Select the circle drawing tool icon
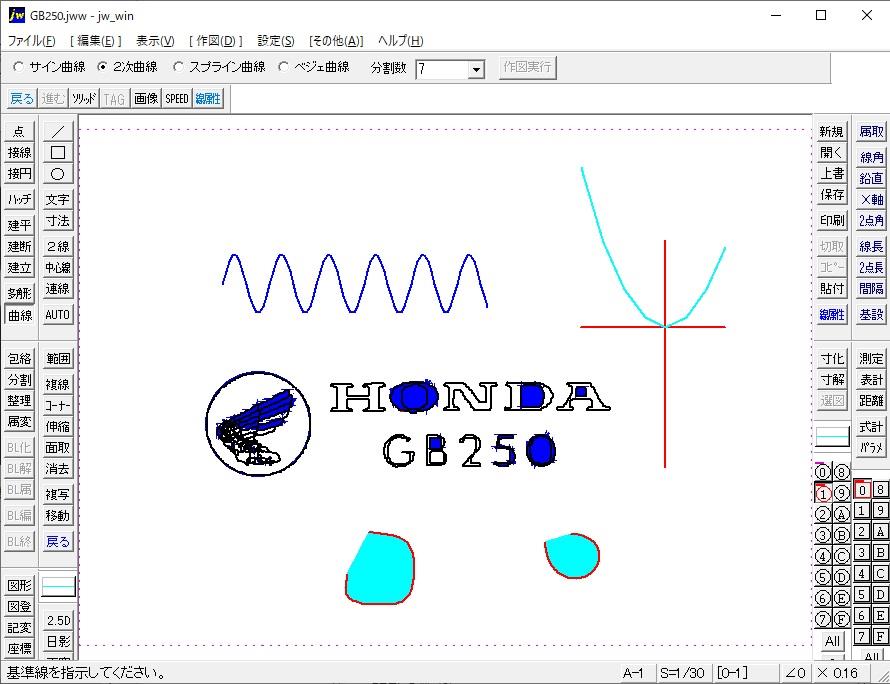The width and height of the screenshot is (890, 684). coord(57,174)
